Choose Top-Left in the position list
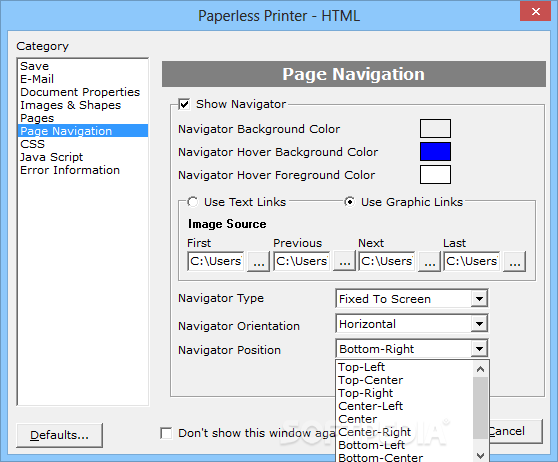The height and width of the screenshot is (462, 558). (x=405, y=367)
